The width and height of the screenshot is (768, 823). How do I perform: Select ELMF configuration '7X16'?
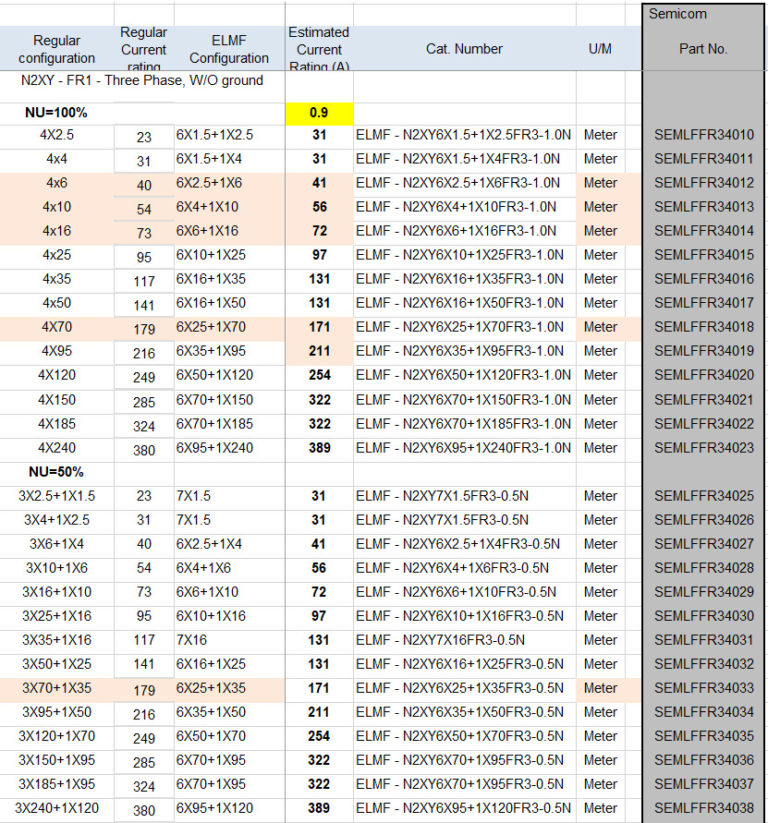click(192, 640)
